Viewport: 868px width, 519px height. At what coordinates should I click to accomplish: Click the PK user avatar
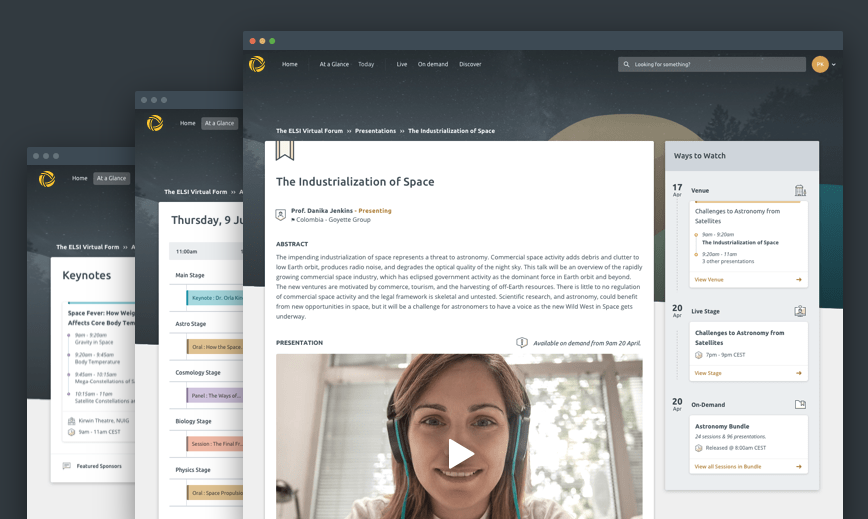pos(820,64)
